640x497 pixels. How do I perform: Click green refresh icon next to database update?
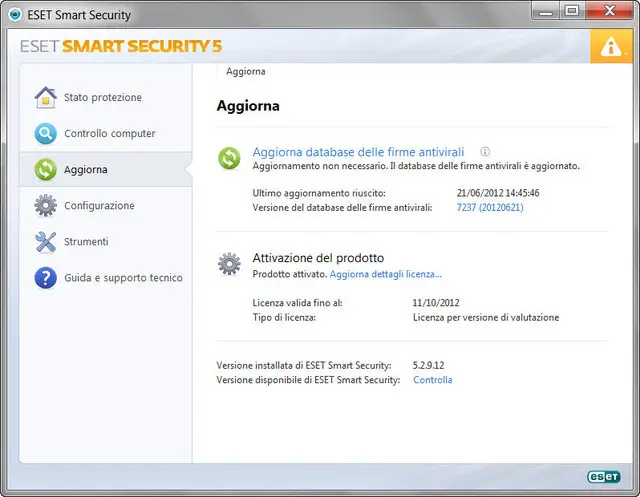click(229, 158)
